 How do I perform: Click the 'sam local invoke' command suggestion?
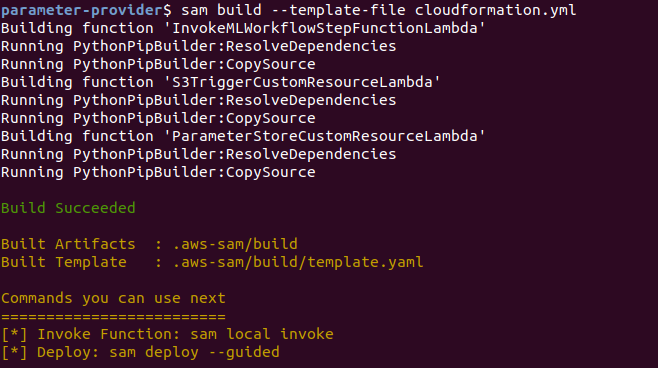click(262, 334)
